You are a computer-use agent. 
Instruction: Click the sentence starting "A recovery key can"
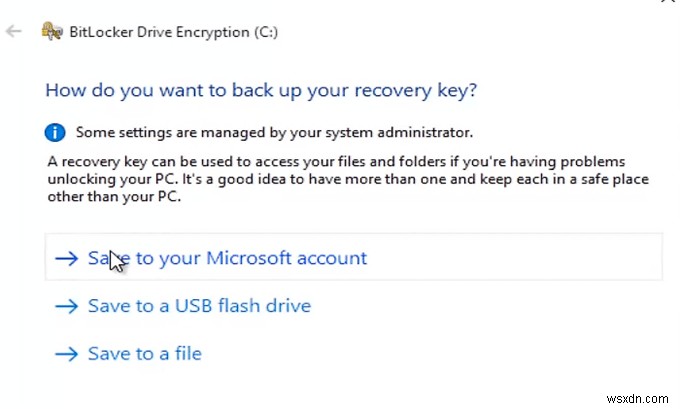tap(200, 161)
